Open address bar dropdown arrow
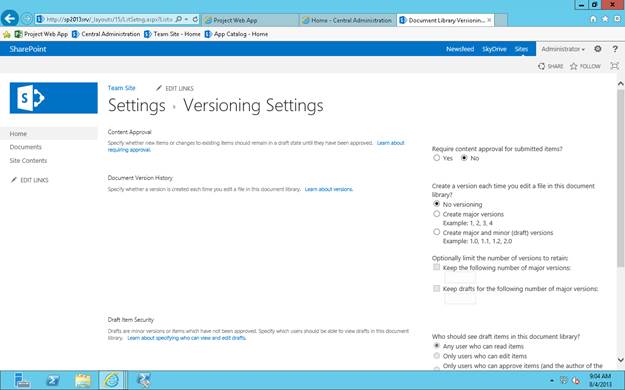625x390 pixels. 186,19
